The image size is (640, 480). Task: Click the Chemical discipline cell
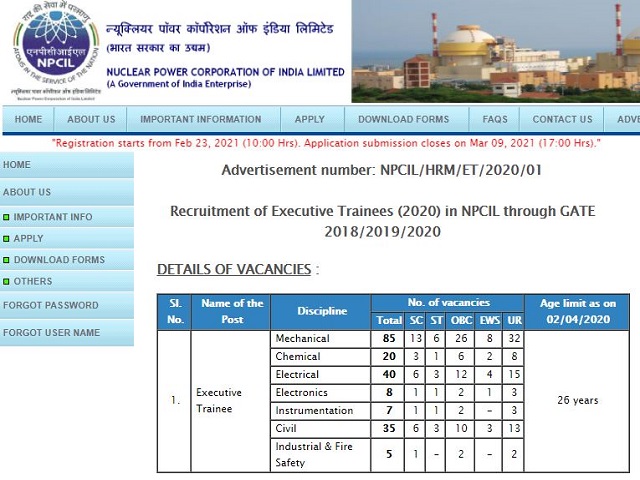point(320,356)
